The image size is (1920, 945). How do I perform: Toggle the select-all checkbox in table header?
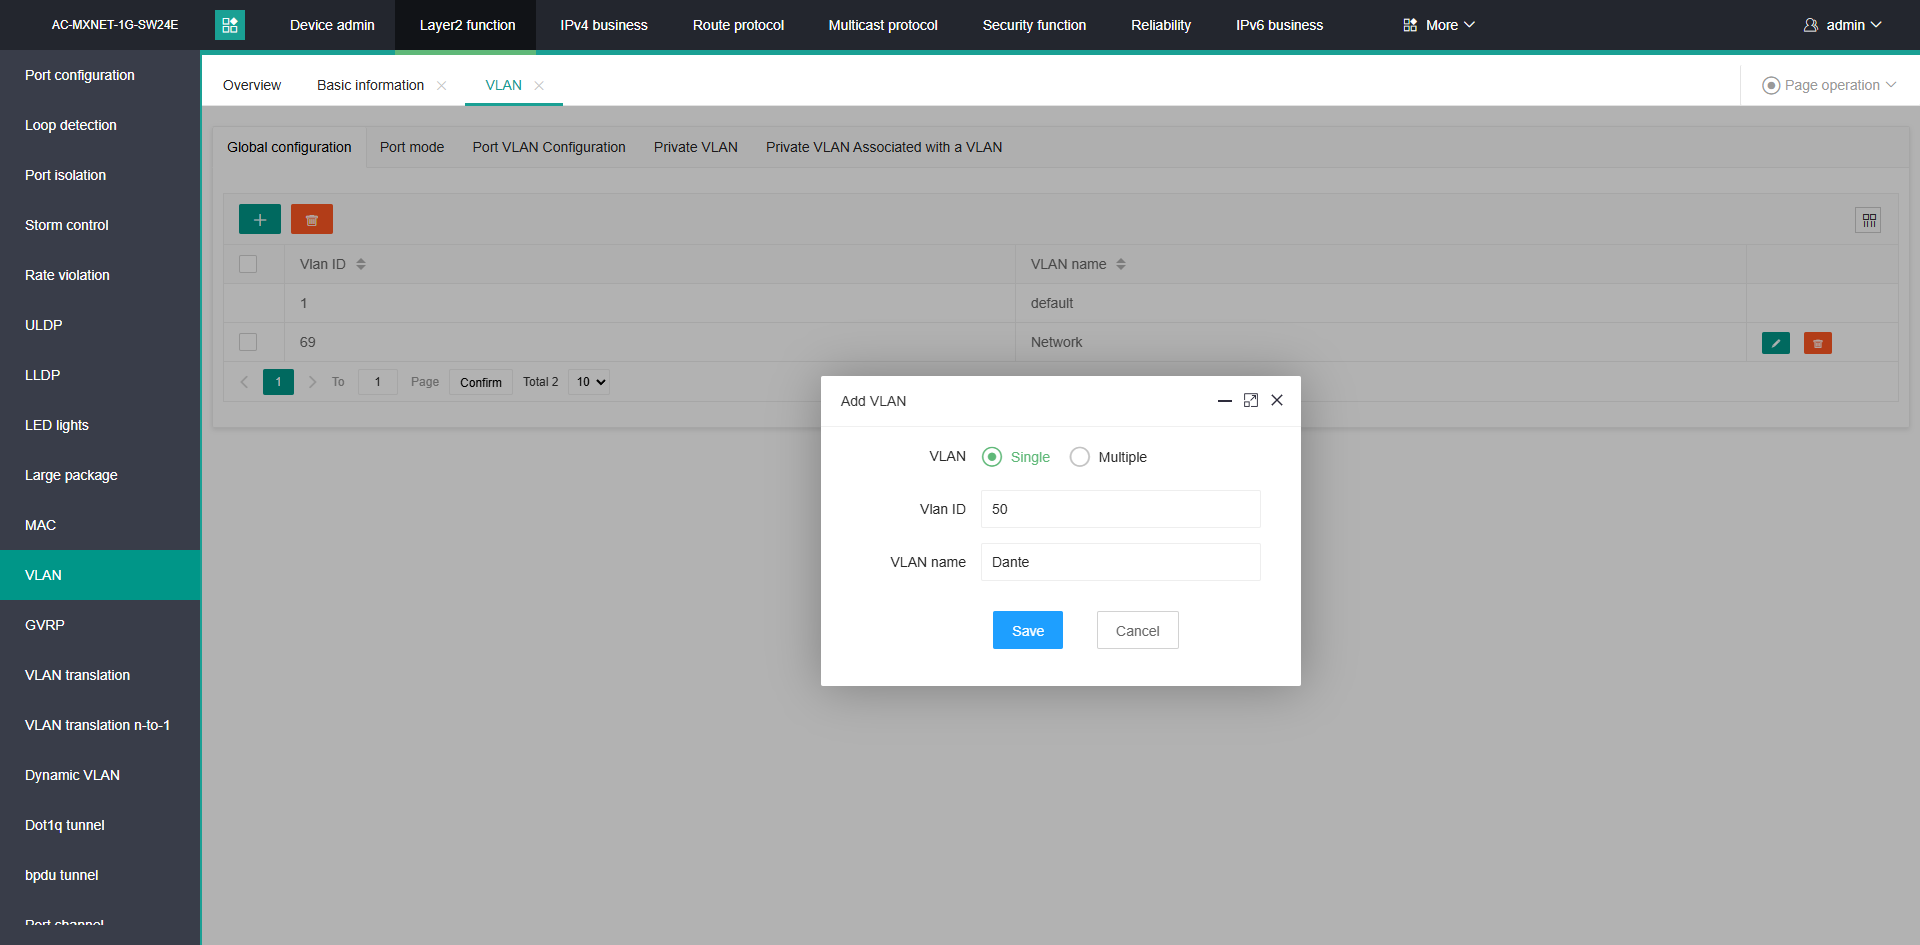(248, 264)
